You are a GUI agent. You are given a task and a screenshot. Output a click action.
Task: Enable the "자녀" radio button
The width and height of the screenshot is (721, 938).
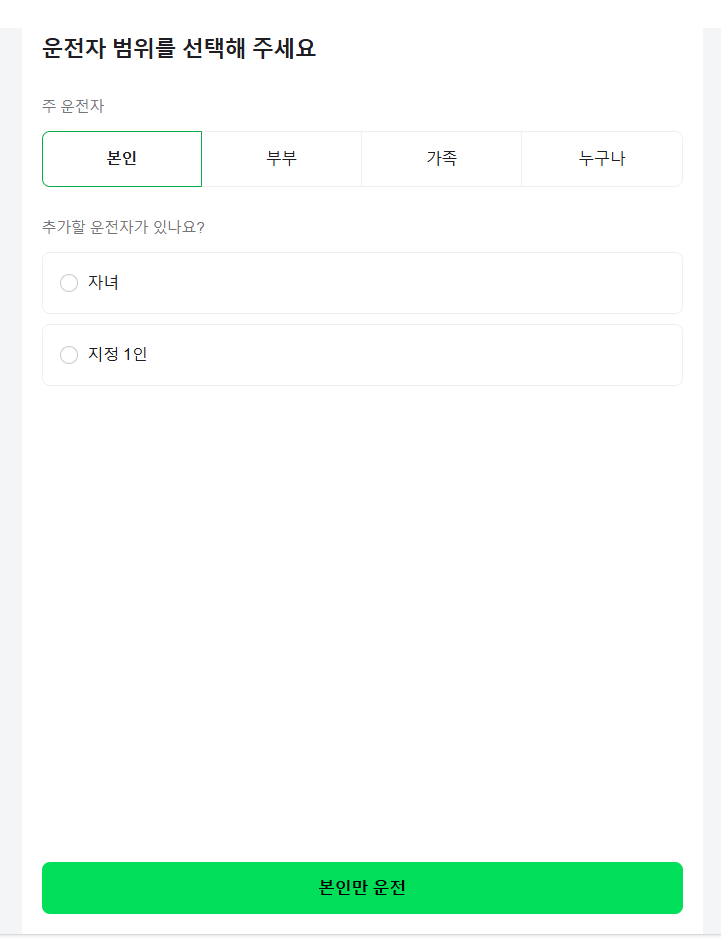tap(69, 283)
